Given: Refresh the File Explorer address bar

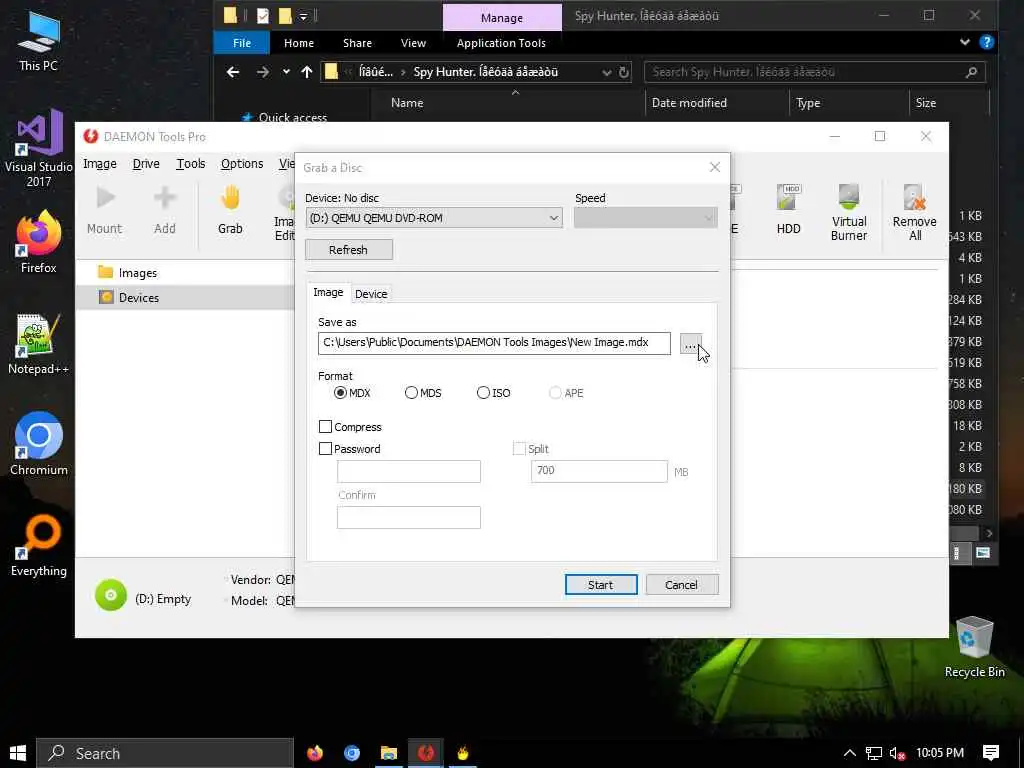Looking at the screenshot, I should coord(624,72).
